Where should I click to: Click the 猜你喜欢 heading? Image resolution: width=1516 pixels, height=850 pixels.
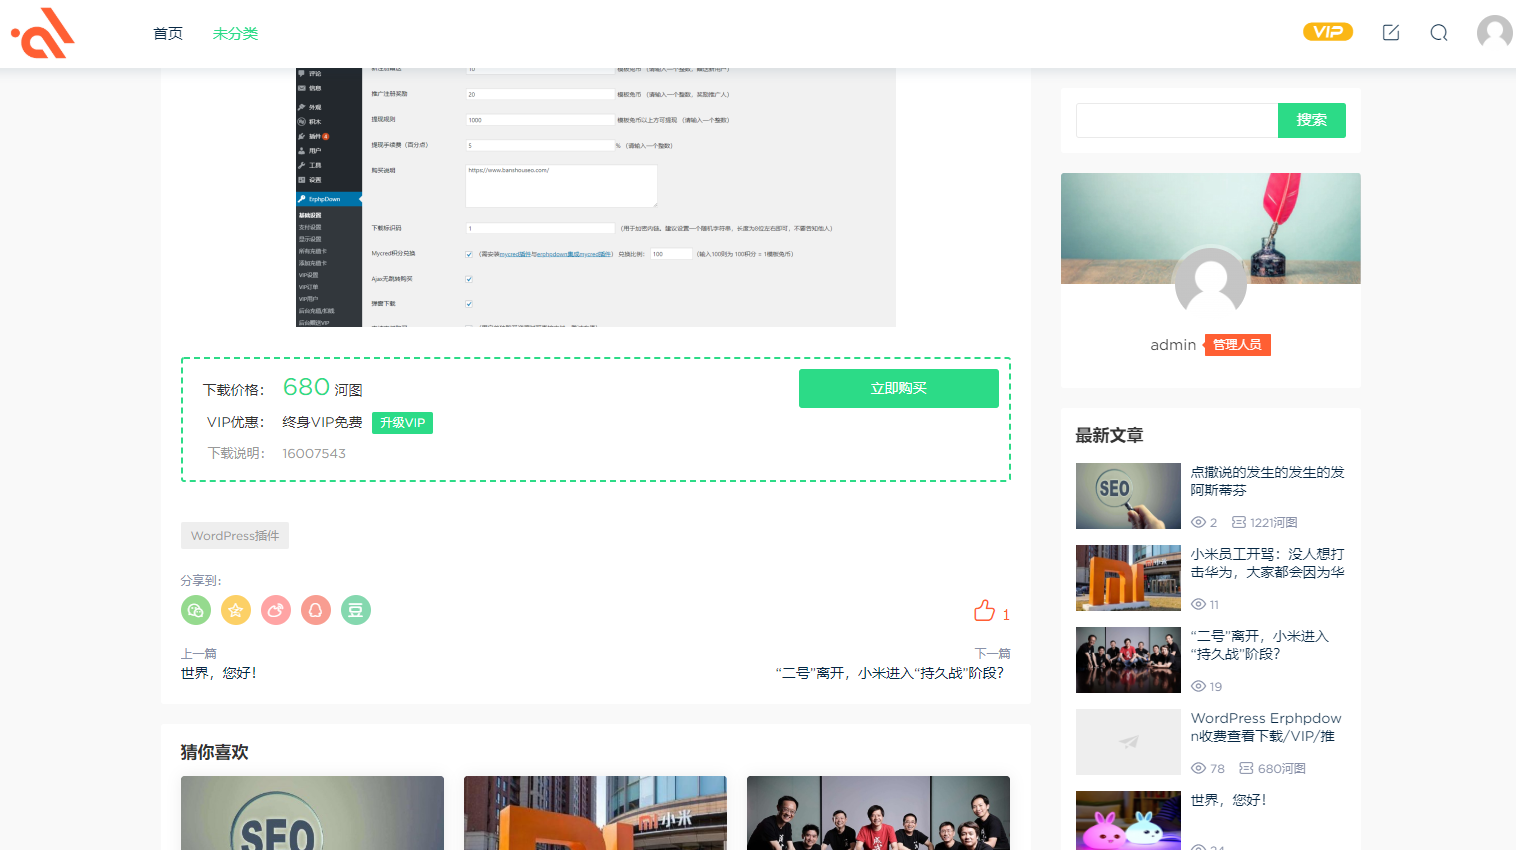coord(214,752)
